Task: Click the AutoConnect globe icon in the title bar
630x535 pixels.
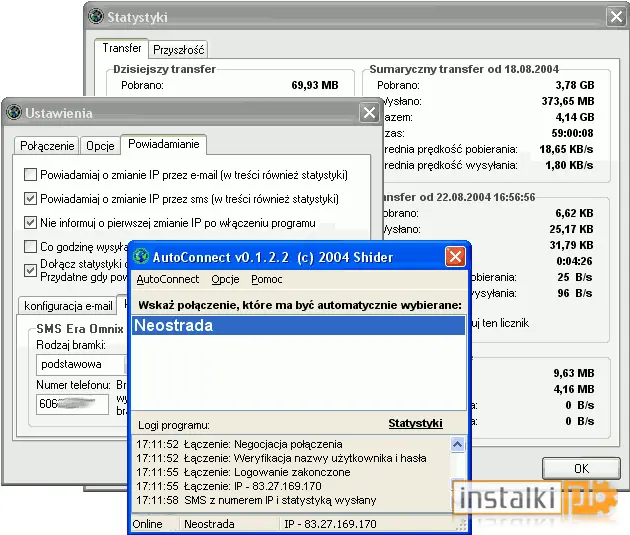Action: [x=141, y=256]
